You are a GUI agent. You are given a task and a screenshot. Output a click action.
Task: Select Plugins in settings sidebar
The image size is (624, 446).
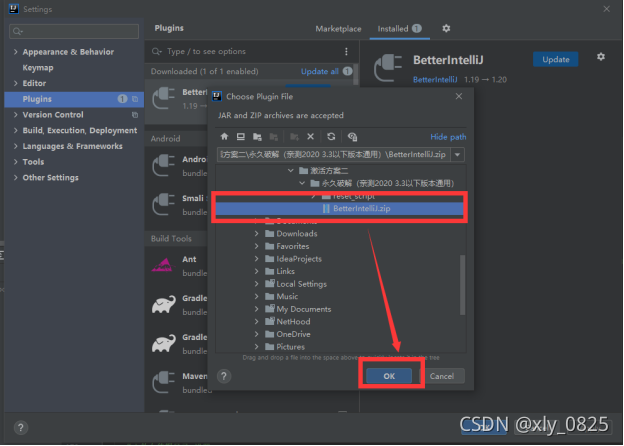click(x=74, y=99)
